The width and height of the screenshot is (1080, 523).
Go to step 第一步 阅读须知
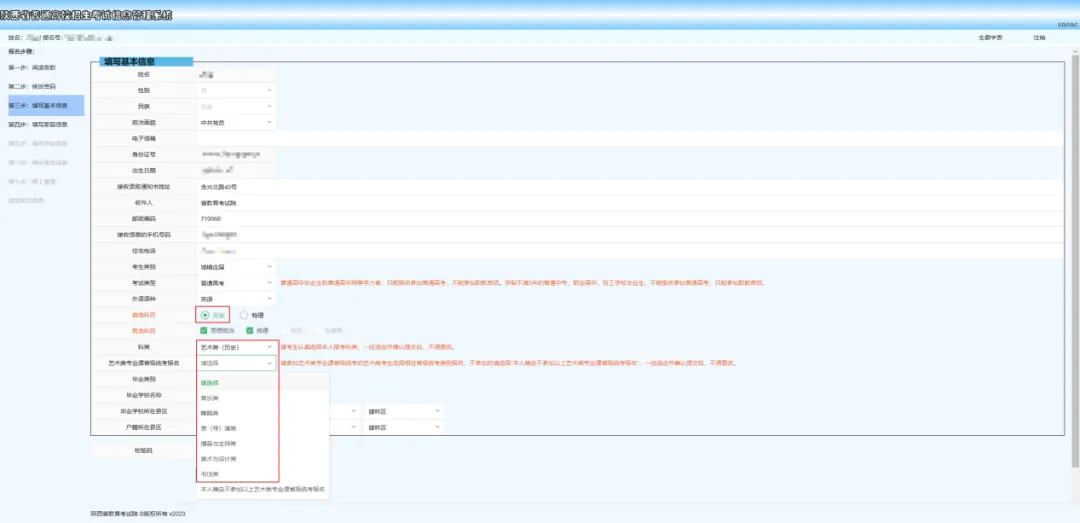38,67
